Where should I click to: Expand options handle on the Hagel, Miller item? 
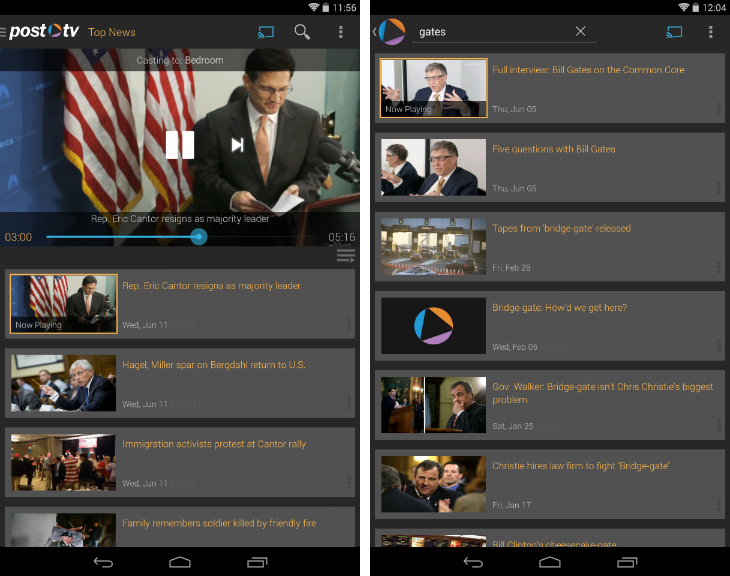pos(349,403)
